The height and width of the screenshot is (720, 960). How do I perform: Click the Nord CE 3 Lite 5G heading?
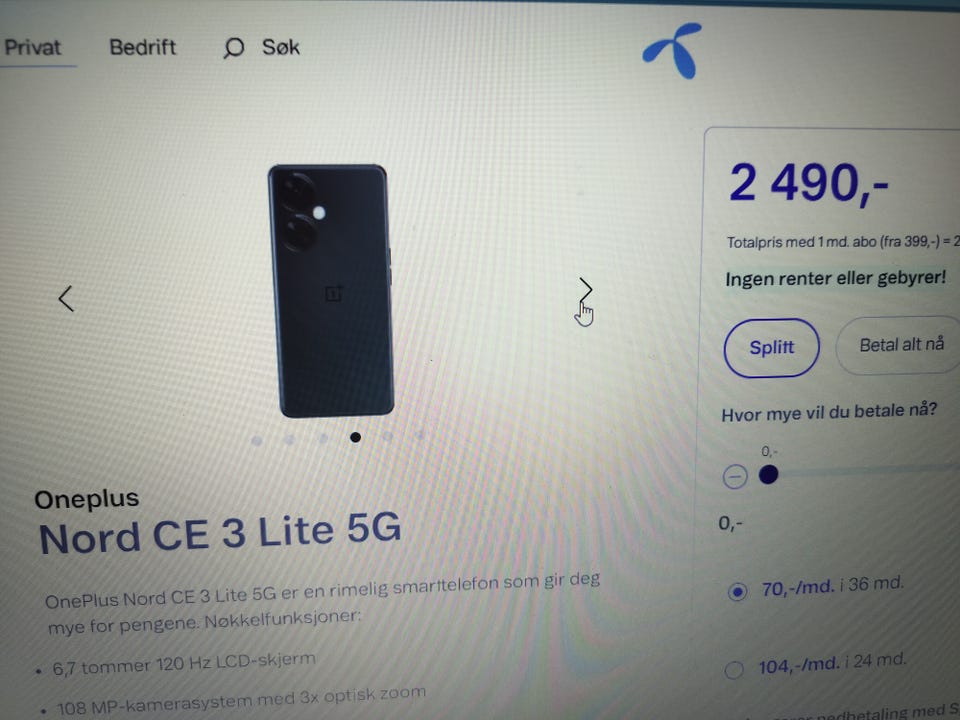point(220,533)
